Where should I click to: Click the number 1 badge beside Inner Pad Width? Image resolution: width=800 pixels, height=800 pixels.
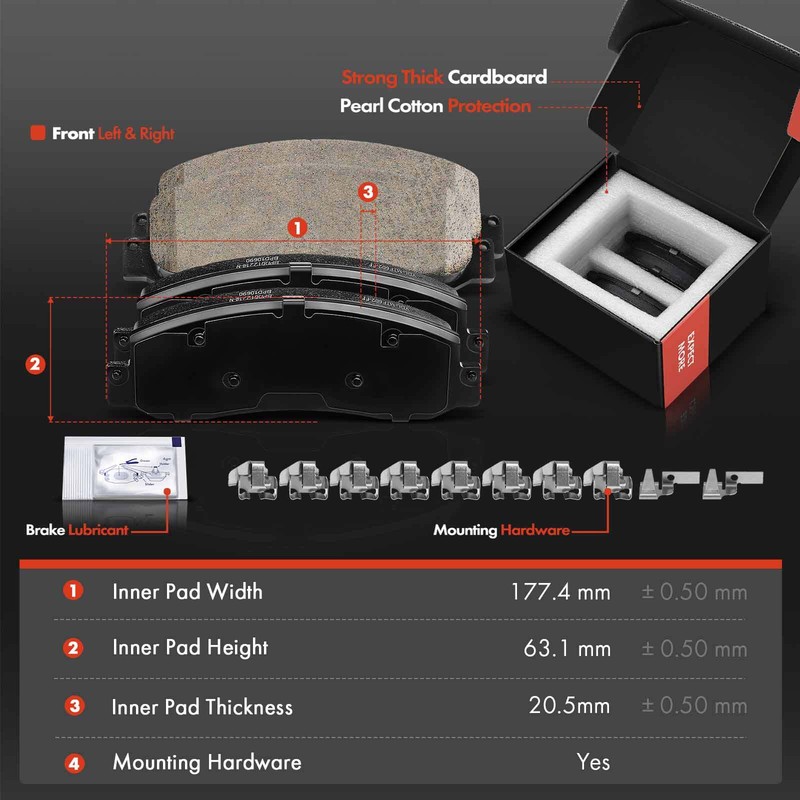point(73,591)
